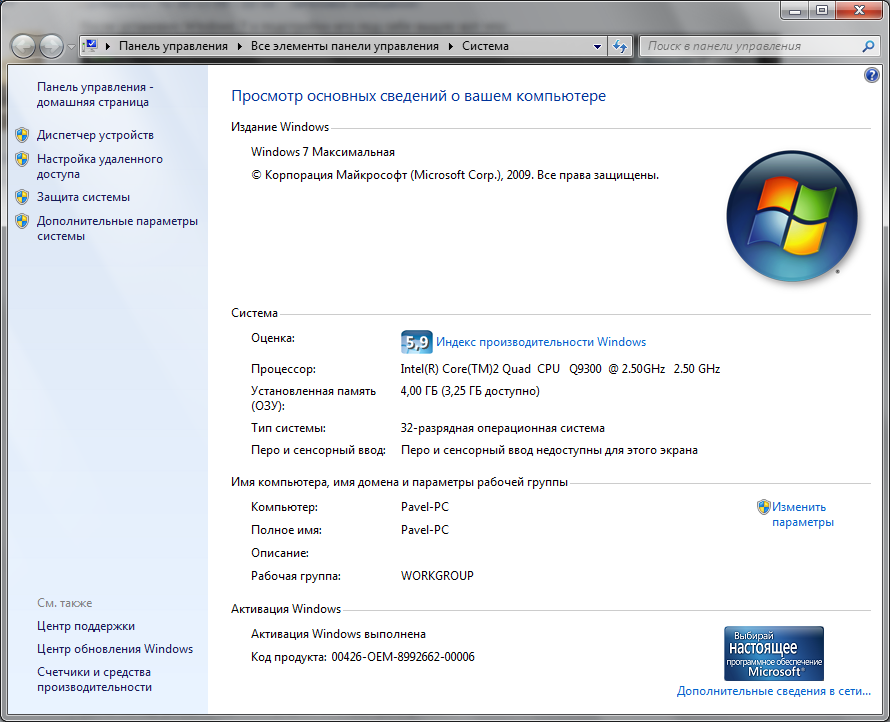This screenshot has height=722, width=890.
Task: Click the Forward navigation arrow button
Action: click(x=52, y=46)
